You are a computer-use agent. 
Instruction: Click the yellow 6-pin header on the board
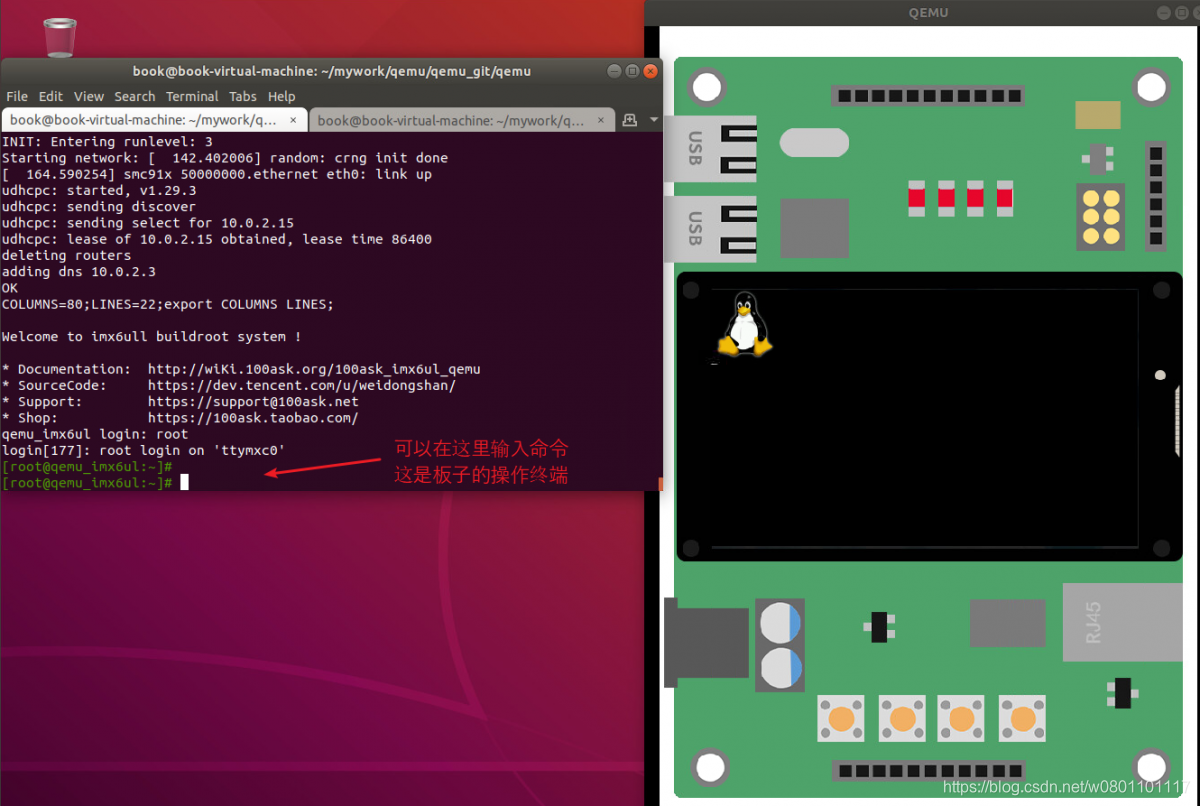pyautogui.click(x=1100, y=218)
